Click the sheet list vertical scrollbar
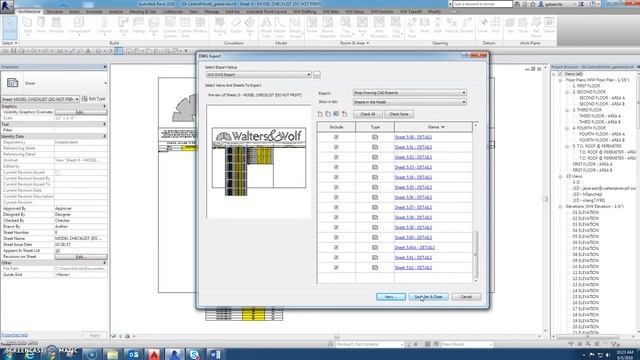Screen dimensions: 640x360 (476, 255)
